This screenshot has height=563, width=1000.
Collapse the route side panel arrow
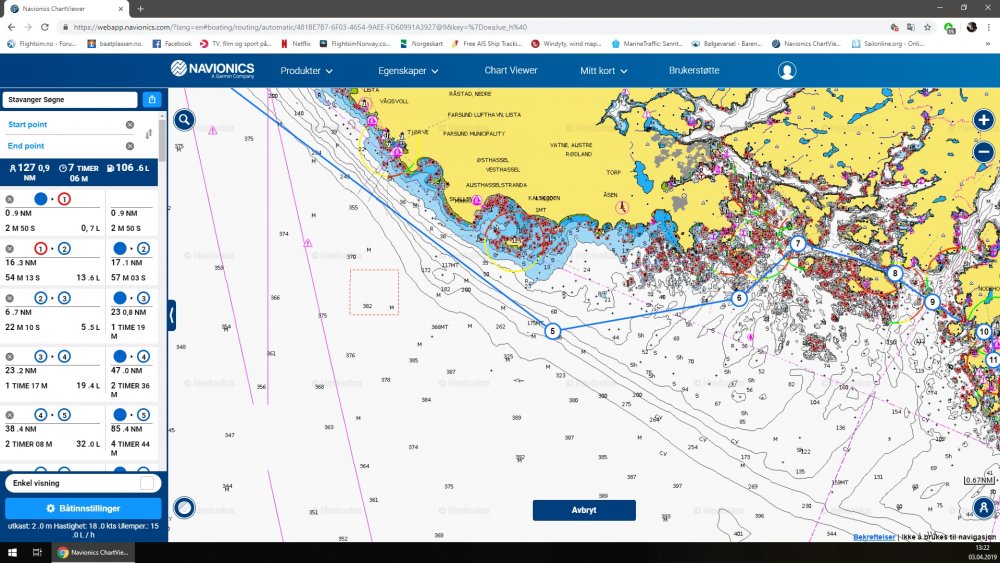pos(172,315)
